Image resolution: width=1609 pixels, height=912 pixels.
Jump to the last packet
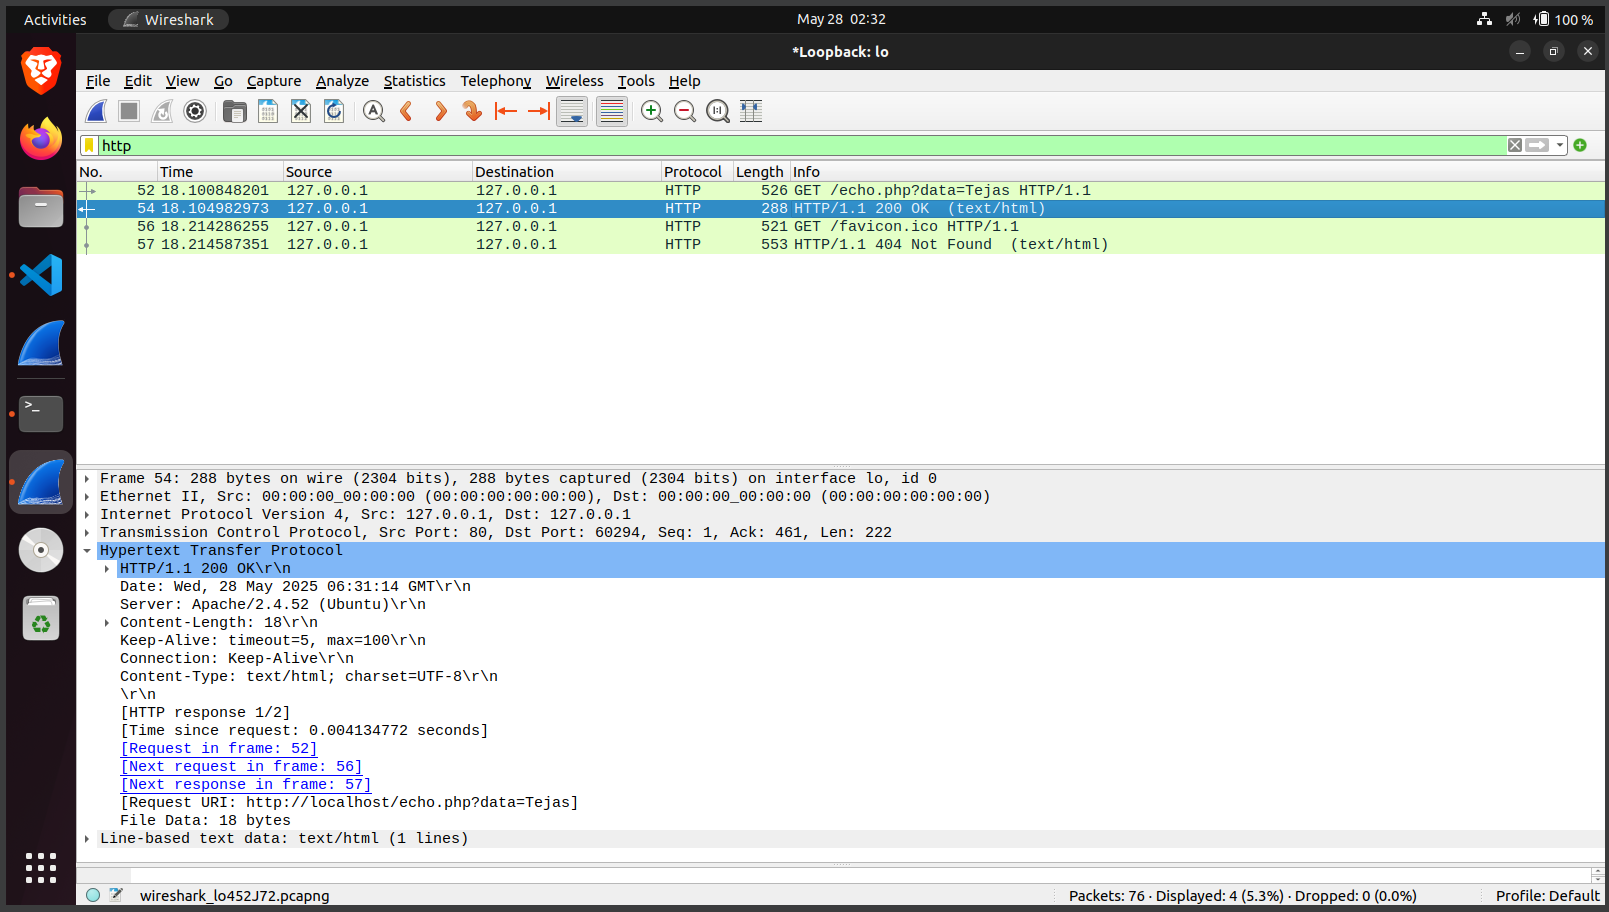click(x=539, y=111)
